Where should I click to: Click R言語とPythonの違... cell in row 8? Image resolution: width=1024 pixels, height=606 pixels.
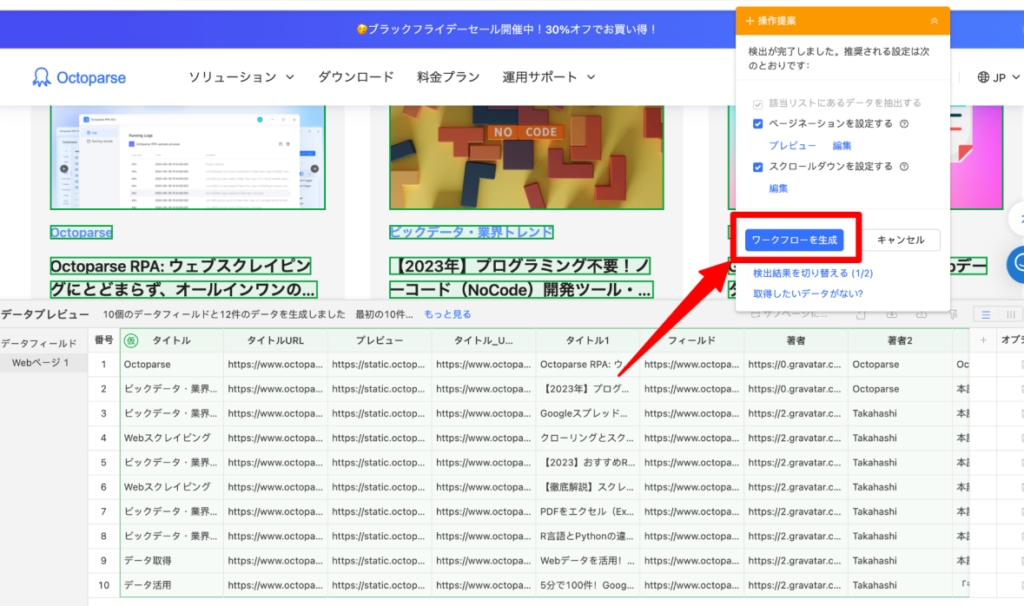[x=588, y=536]
